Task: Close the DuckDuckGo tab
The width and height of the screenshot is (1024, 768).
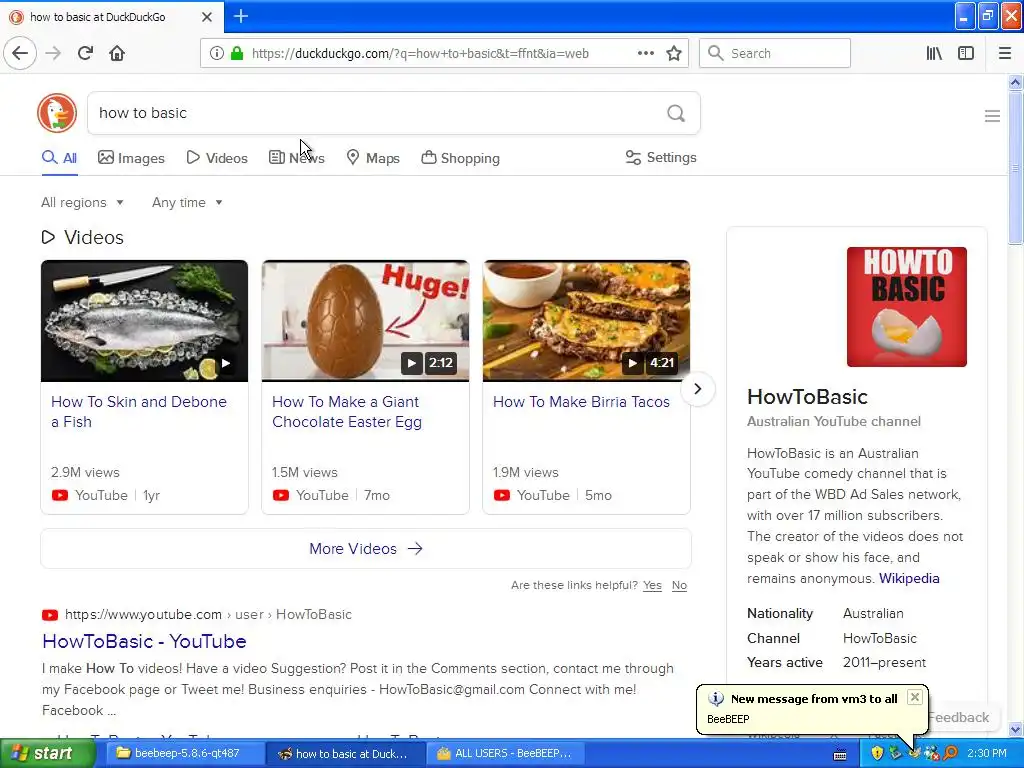Action: (x=206, y=17)
